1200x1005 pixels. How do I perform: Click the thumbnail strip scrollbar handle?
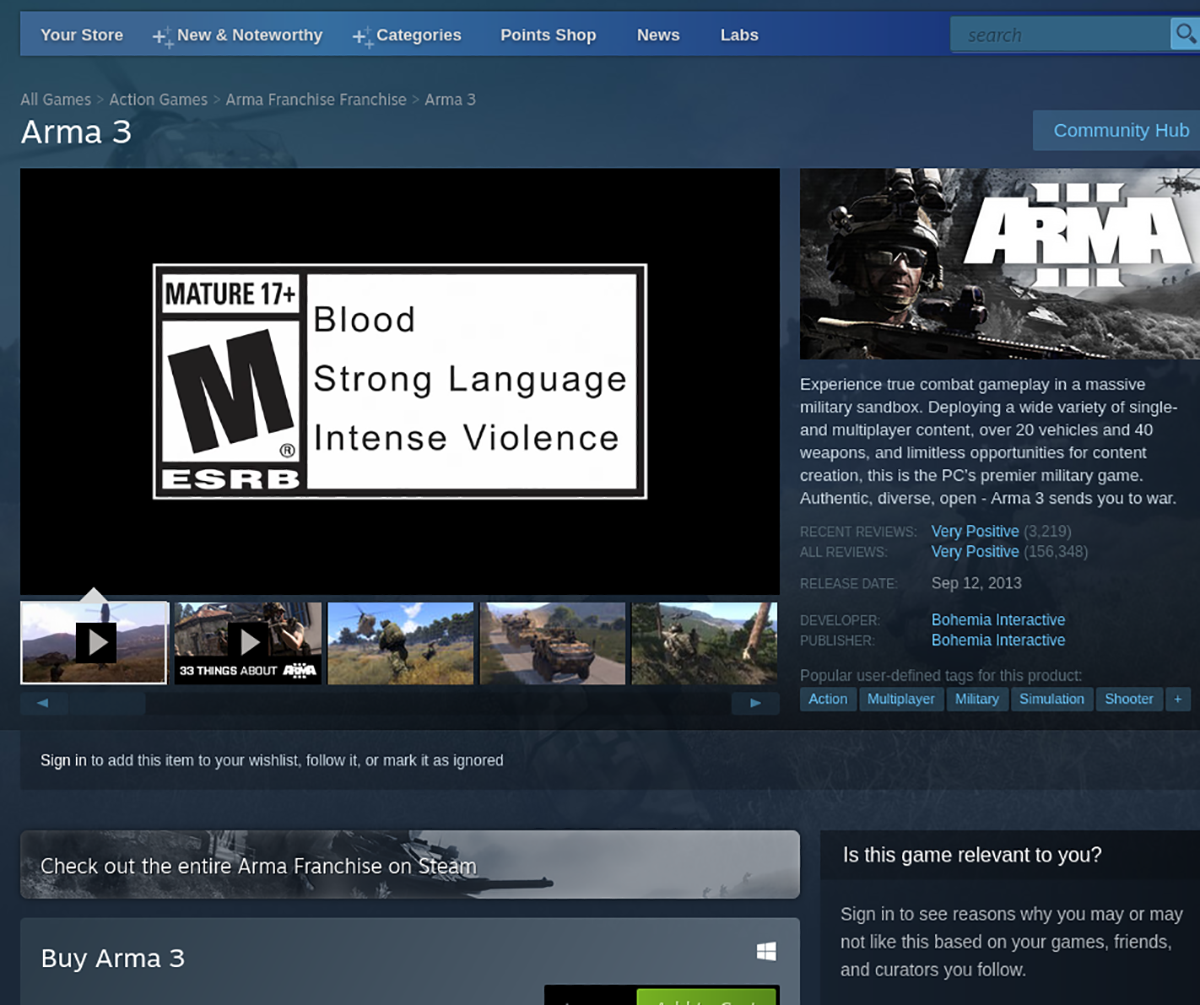coord(106,703)
